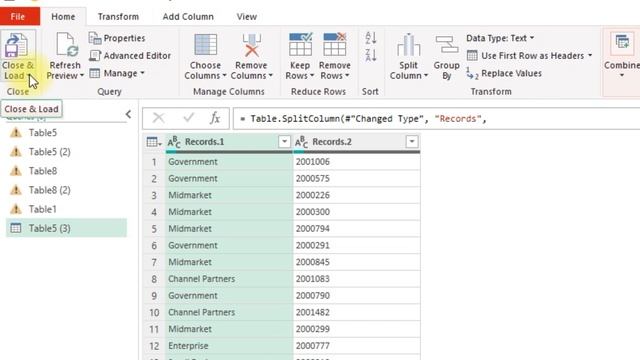This screenshot has height=360, width=640.
Task: Click cell with value 2000794
Action: coord(356,229)
